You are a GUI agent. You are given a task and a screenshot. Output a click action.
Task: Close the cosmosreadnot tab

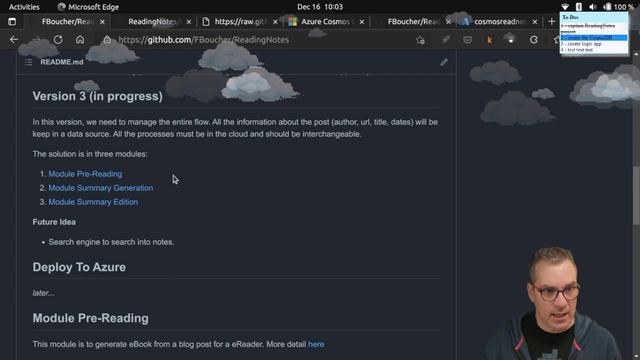[x=535, y=22]
